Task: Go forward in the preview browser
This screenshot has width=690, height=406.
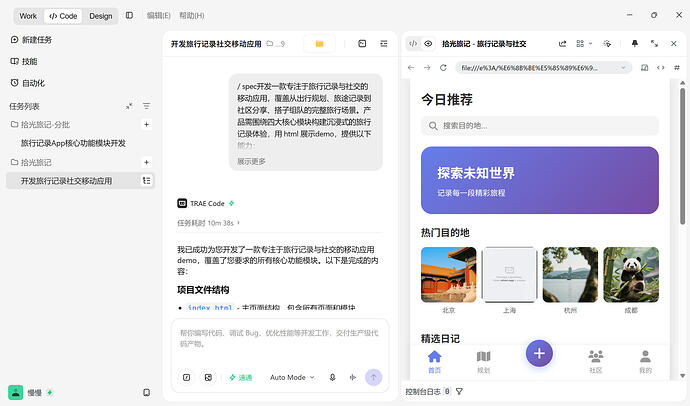Action: (x=427, y=68)
